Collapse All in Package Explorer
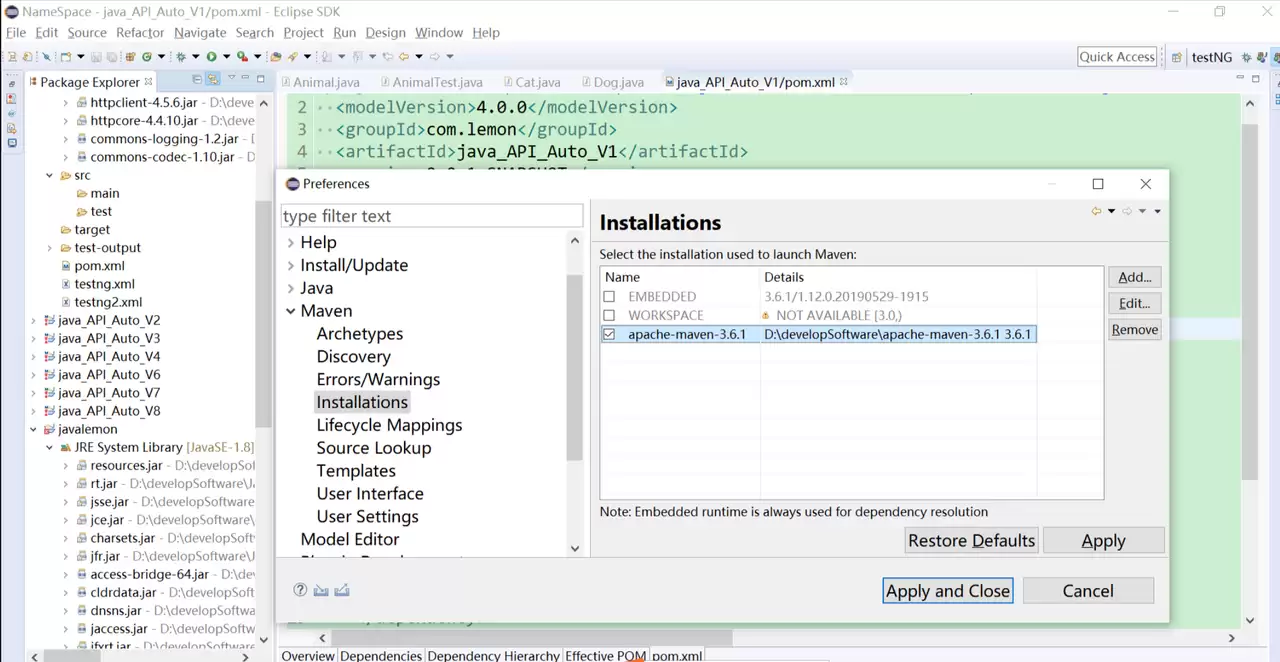 (197, 80)
